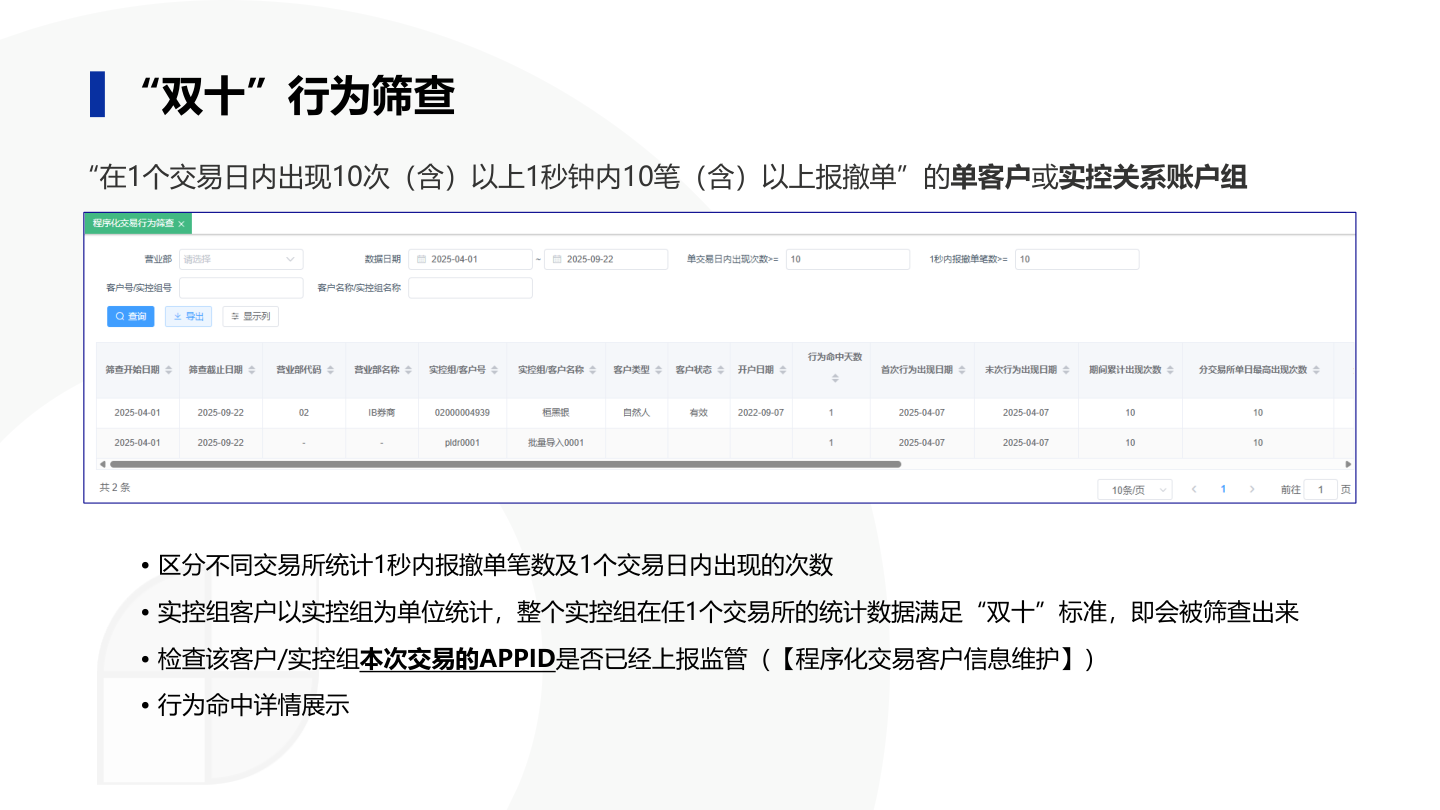Go to next page arrow in pagination
This screenshot has width=1440, height=810.
(1252, 489)
